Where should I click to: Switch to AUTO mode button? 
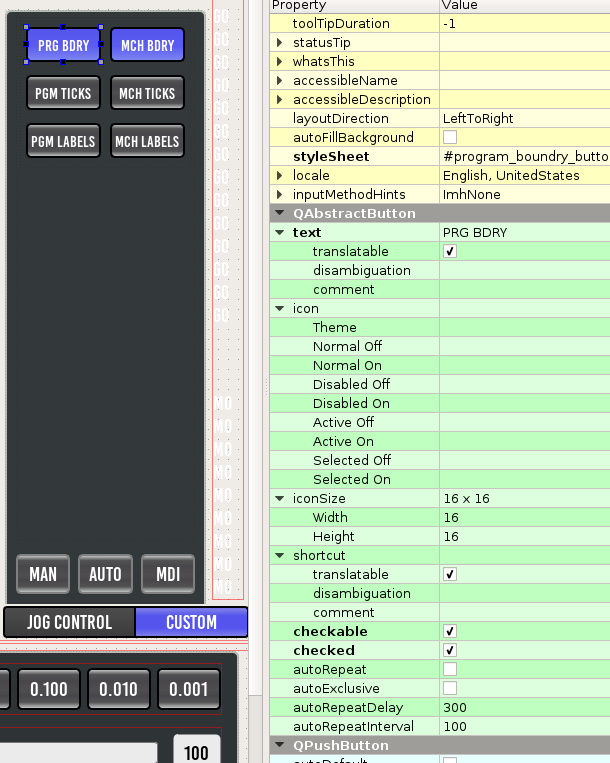(x=105, y=574)
